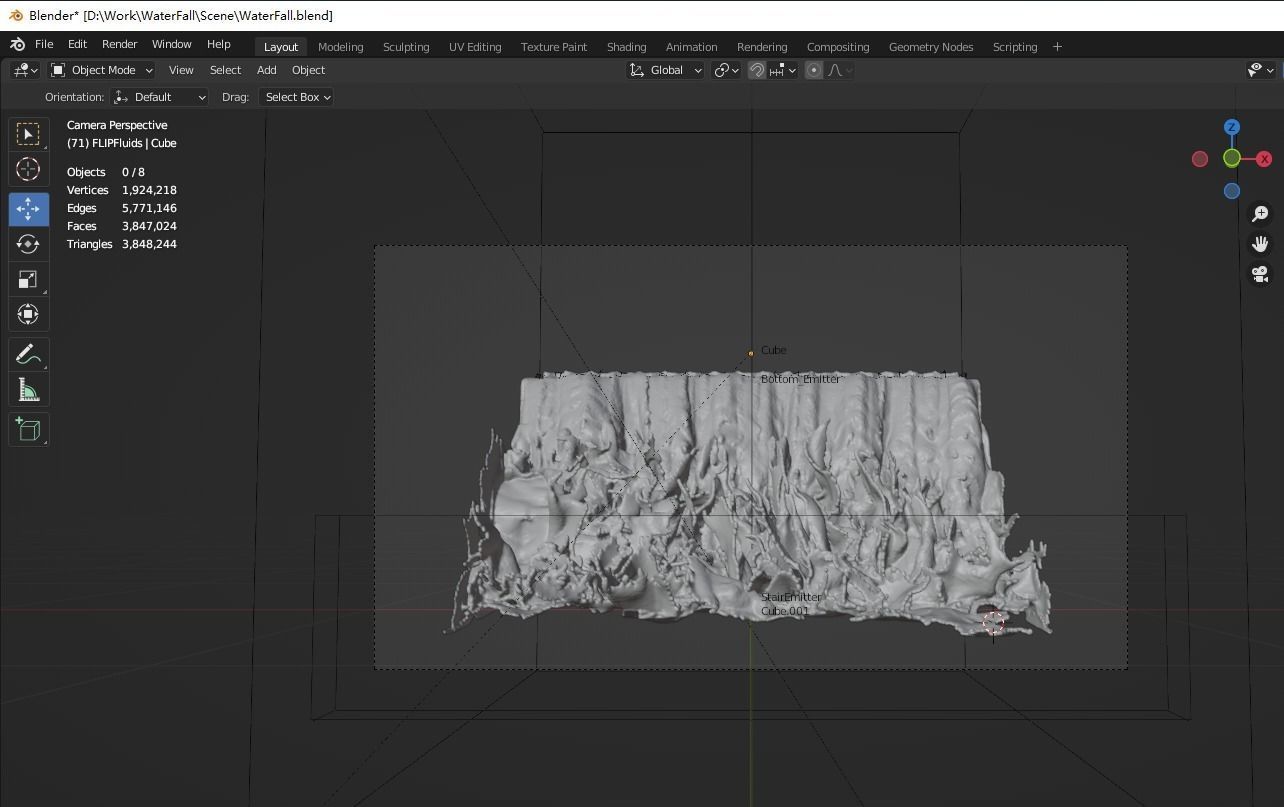Toggle camera view with camera icon
Viewport: 1284px width, 807px height.
pos(1260,274)
